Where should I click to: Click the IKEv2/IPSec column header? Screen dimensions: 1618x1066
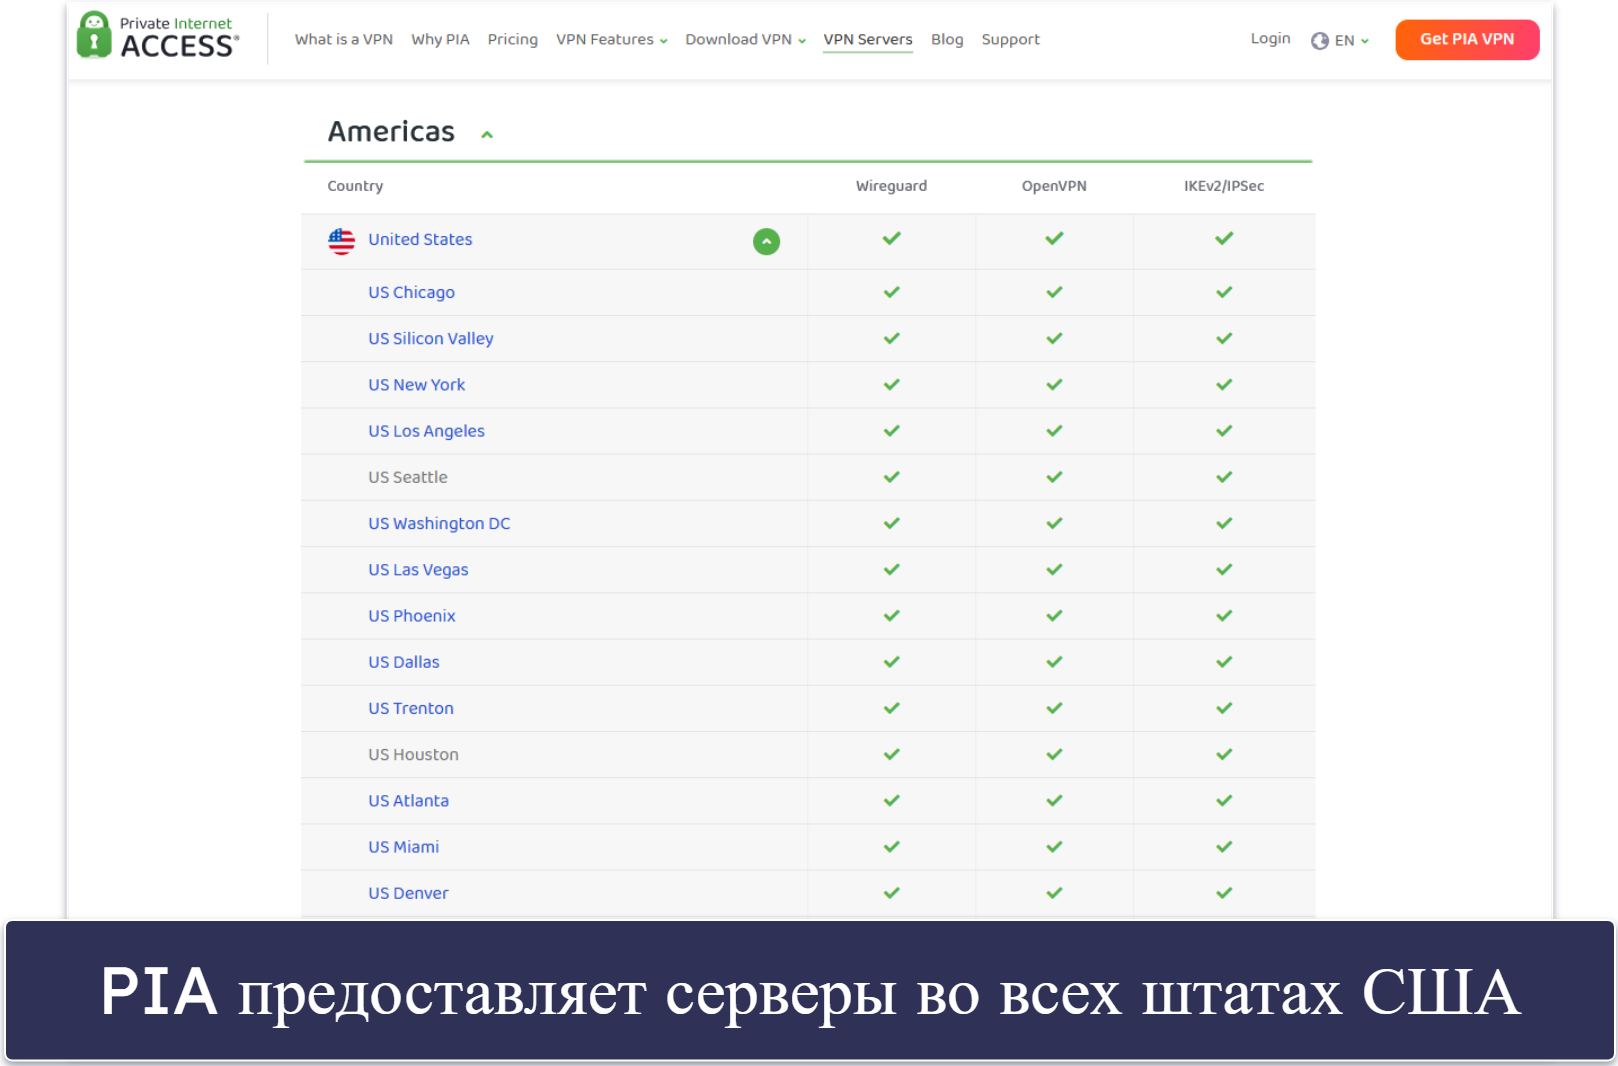coord(1224,186)
